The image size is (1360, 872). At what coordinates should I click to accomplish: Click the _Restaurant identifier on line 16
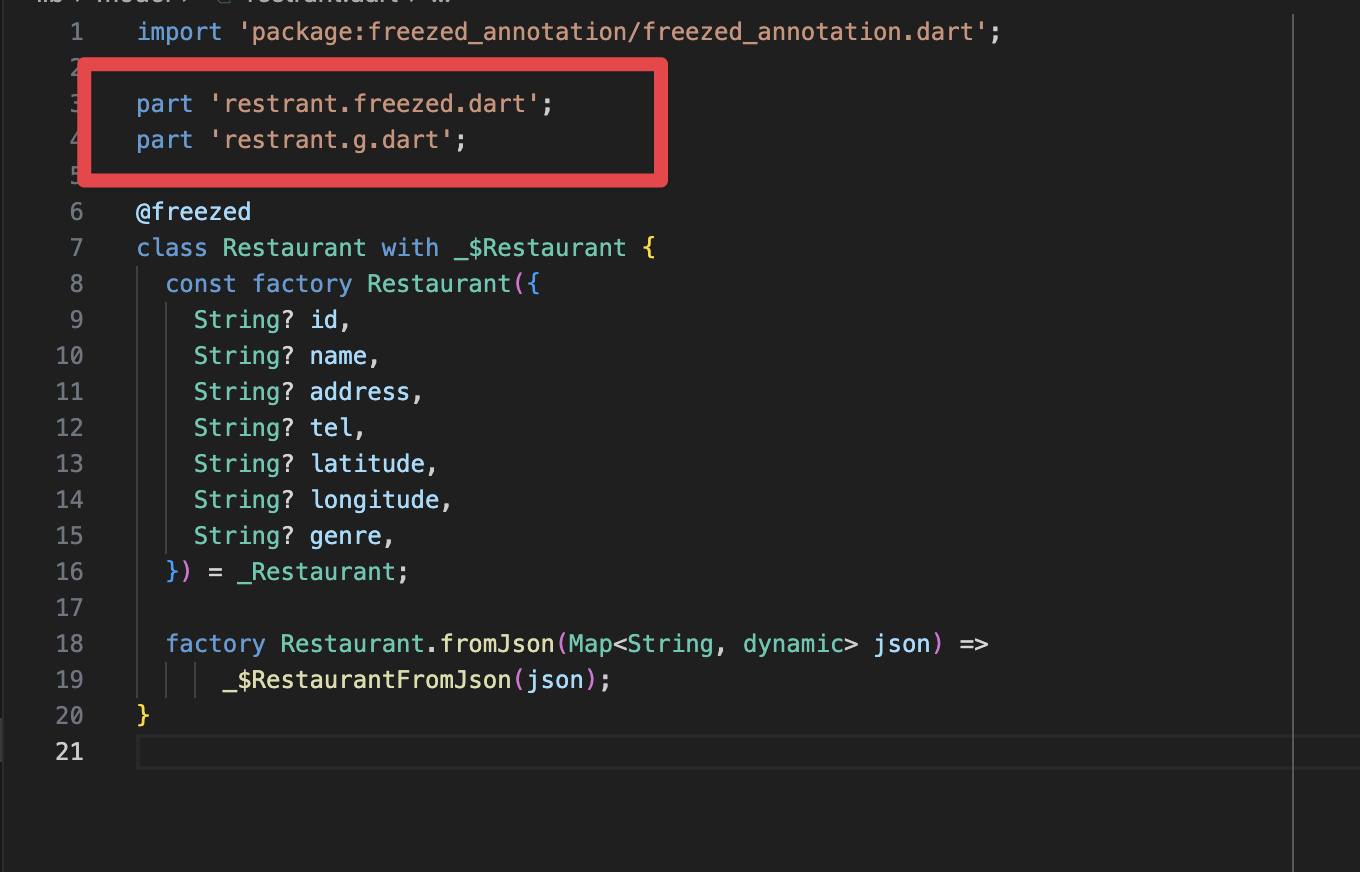click(316, 572)
